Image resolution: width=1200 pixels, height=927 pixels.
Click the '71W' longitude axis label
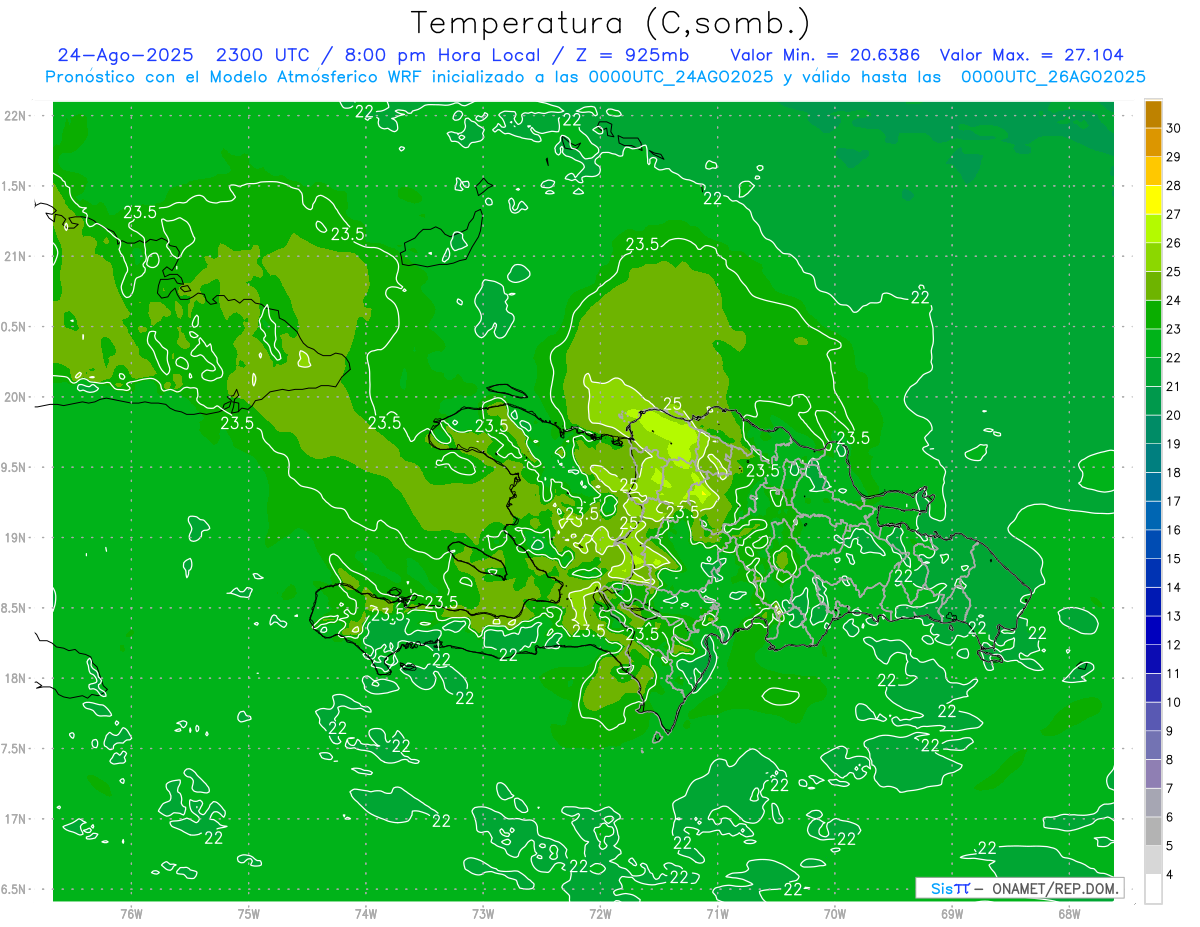717,914
